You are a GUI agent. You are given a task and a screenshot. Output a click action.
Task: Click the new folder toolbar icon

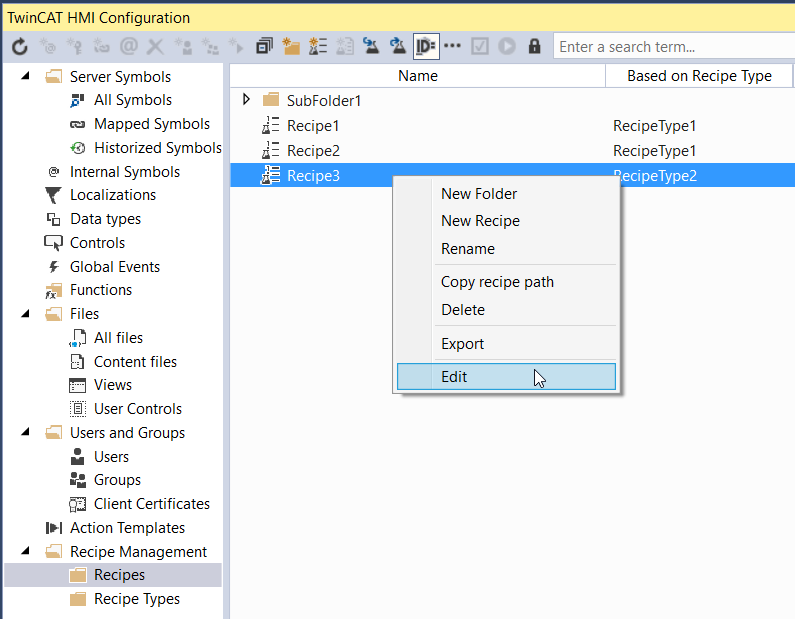(x=291, y=47)
